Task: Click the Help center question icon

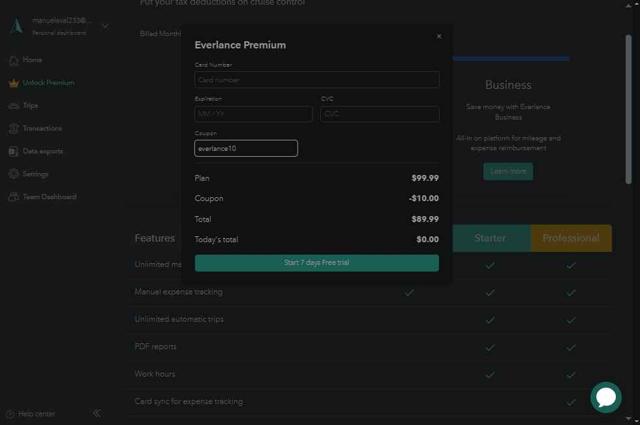Action: (11, 414)
